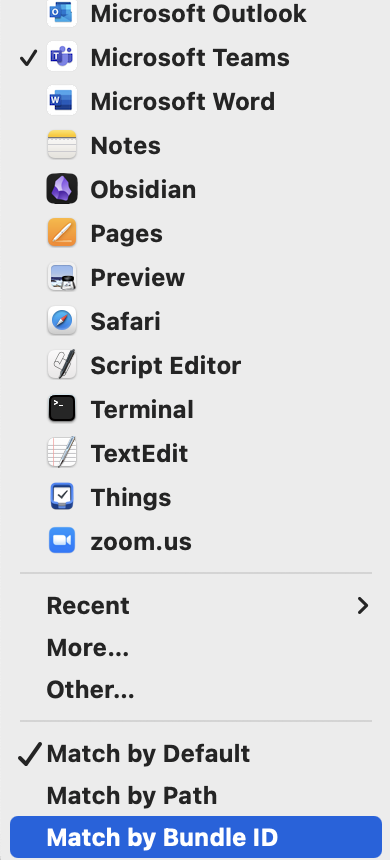
Task: Click the Microsoft Word app icon
Action: (x=61, y=101)
